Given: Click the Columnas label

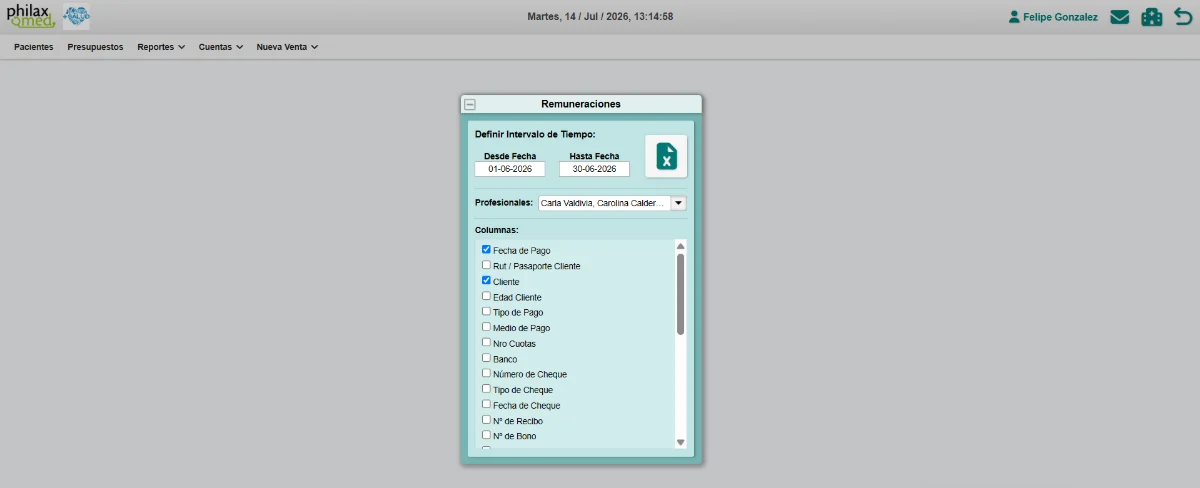Looking at the screenshot, I should 496,230.
